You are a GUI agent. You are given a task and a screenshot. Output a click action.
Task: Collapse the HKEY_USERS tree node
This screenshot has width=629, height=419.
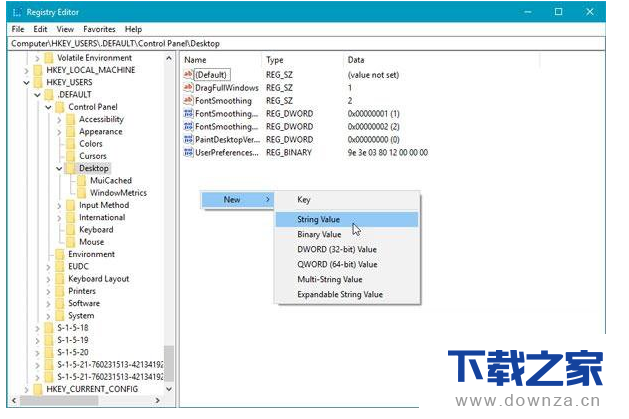26,83
